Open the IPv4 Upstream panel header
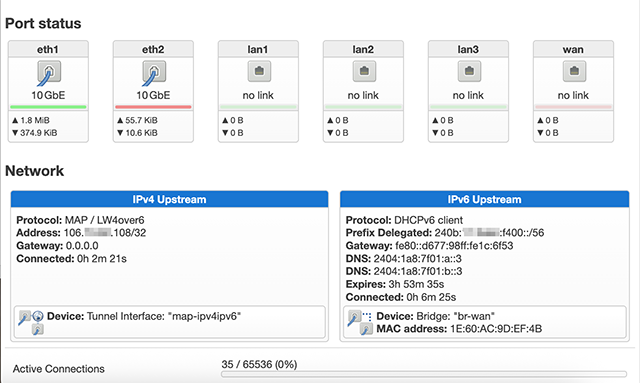The image size is (640, 383). click(169, 199)
